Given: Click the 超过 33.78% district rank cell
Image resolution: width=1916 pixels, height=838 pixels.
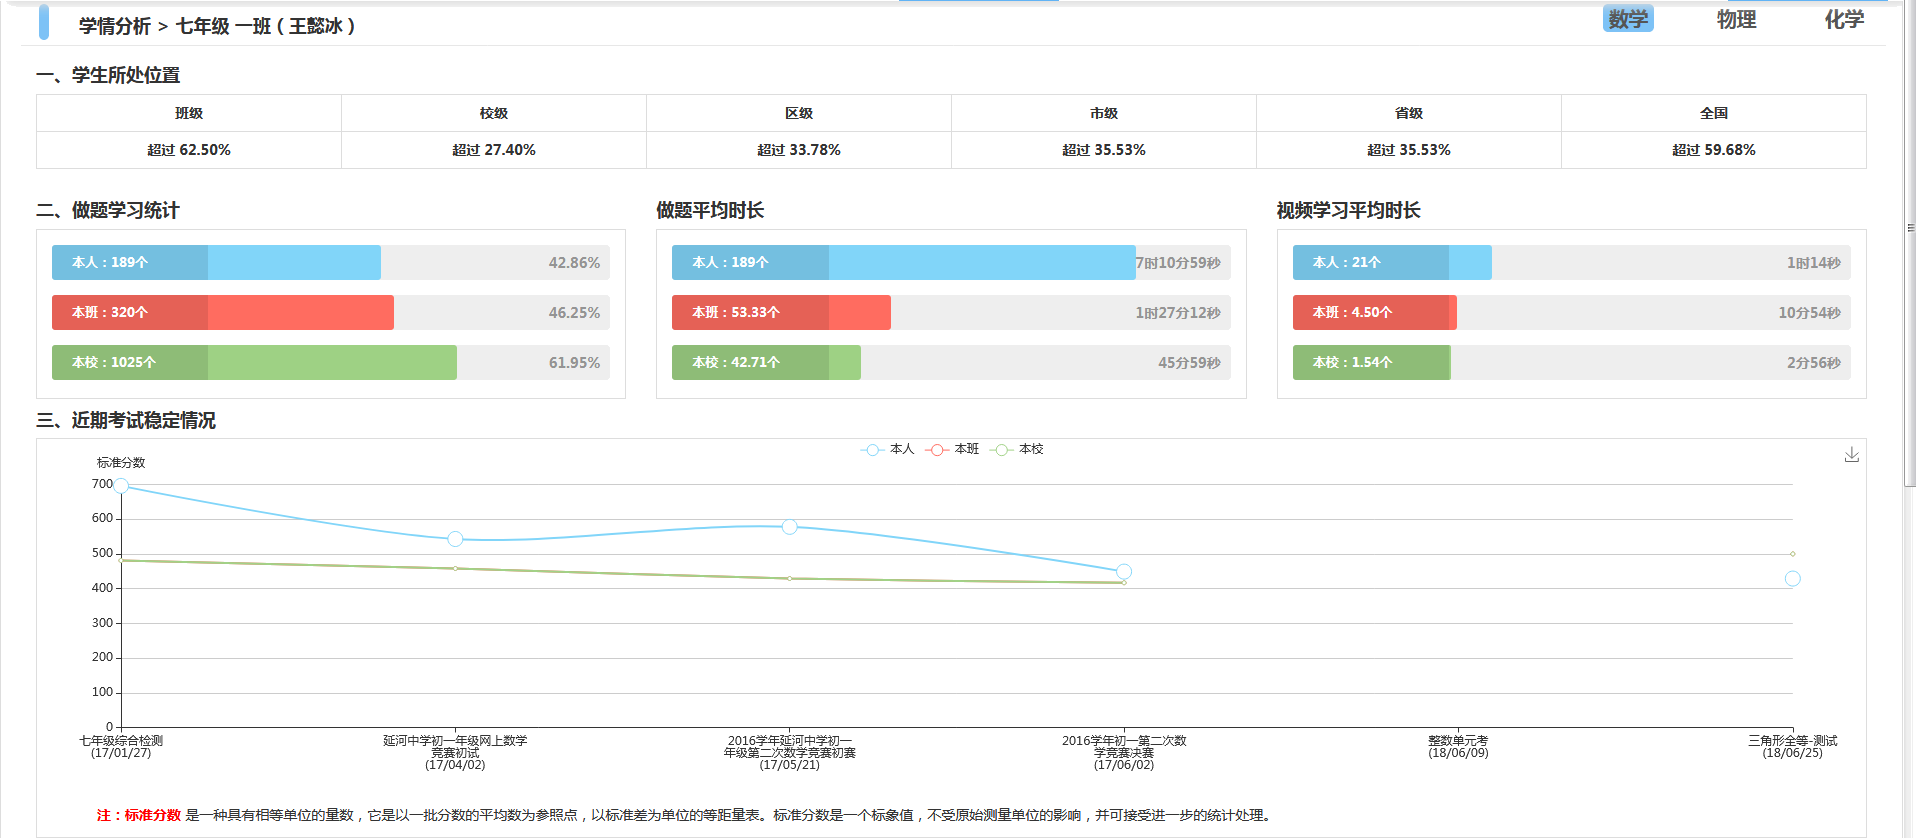Looking at the screenshot, I should 799,150.
